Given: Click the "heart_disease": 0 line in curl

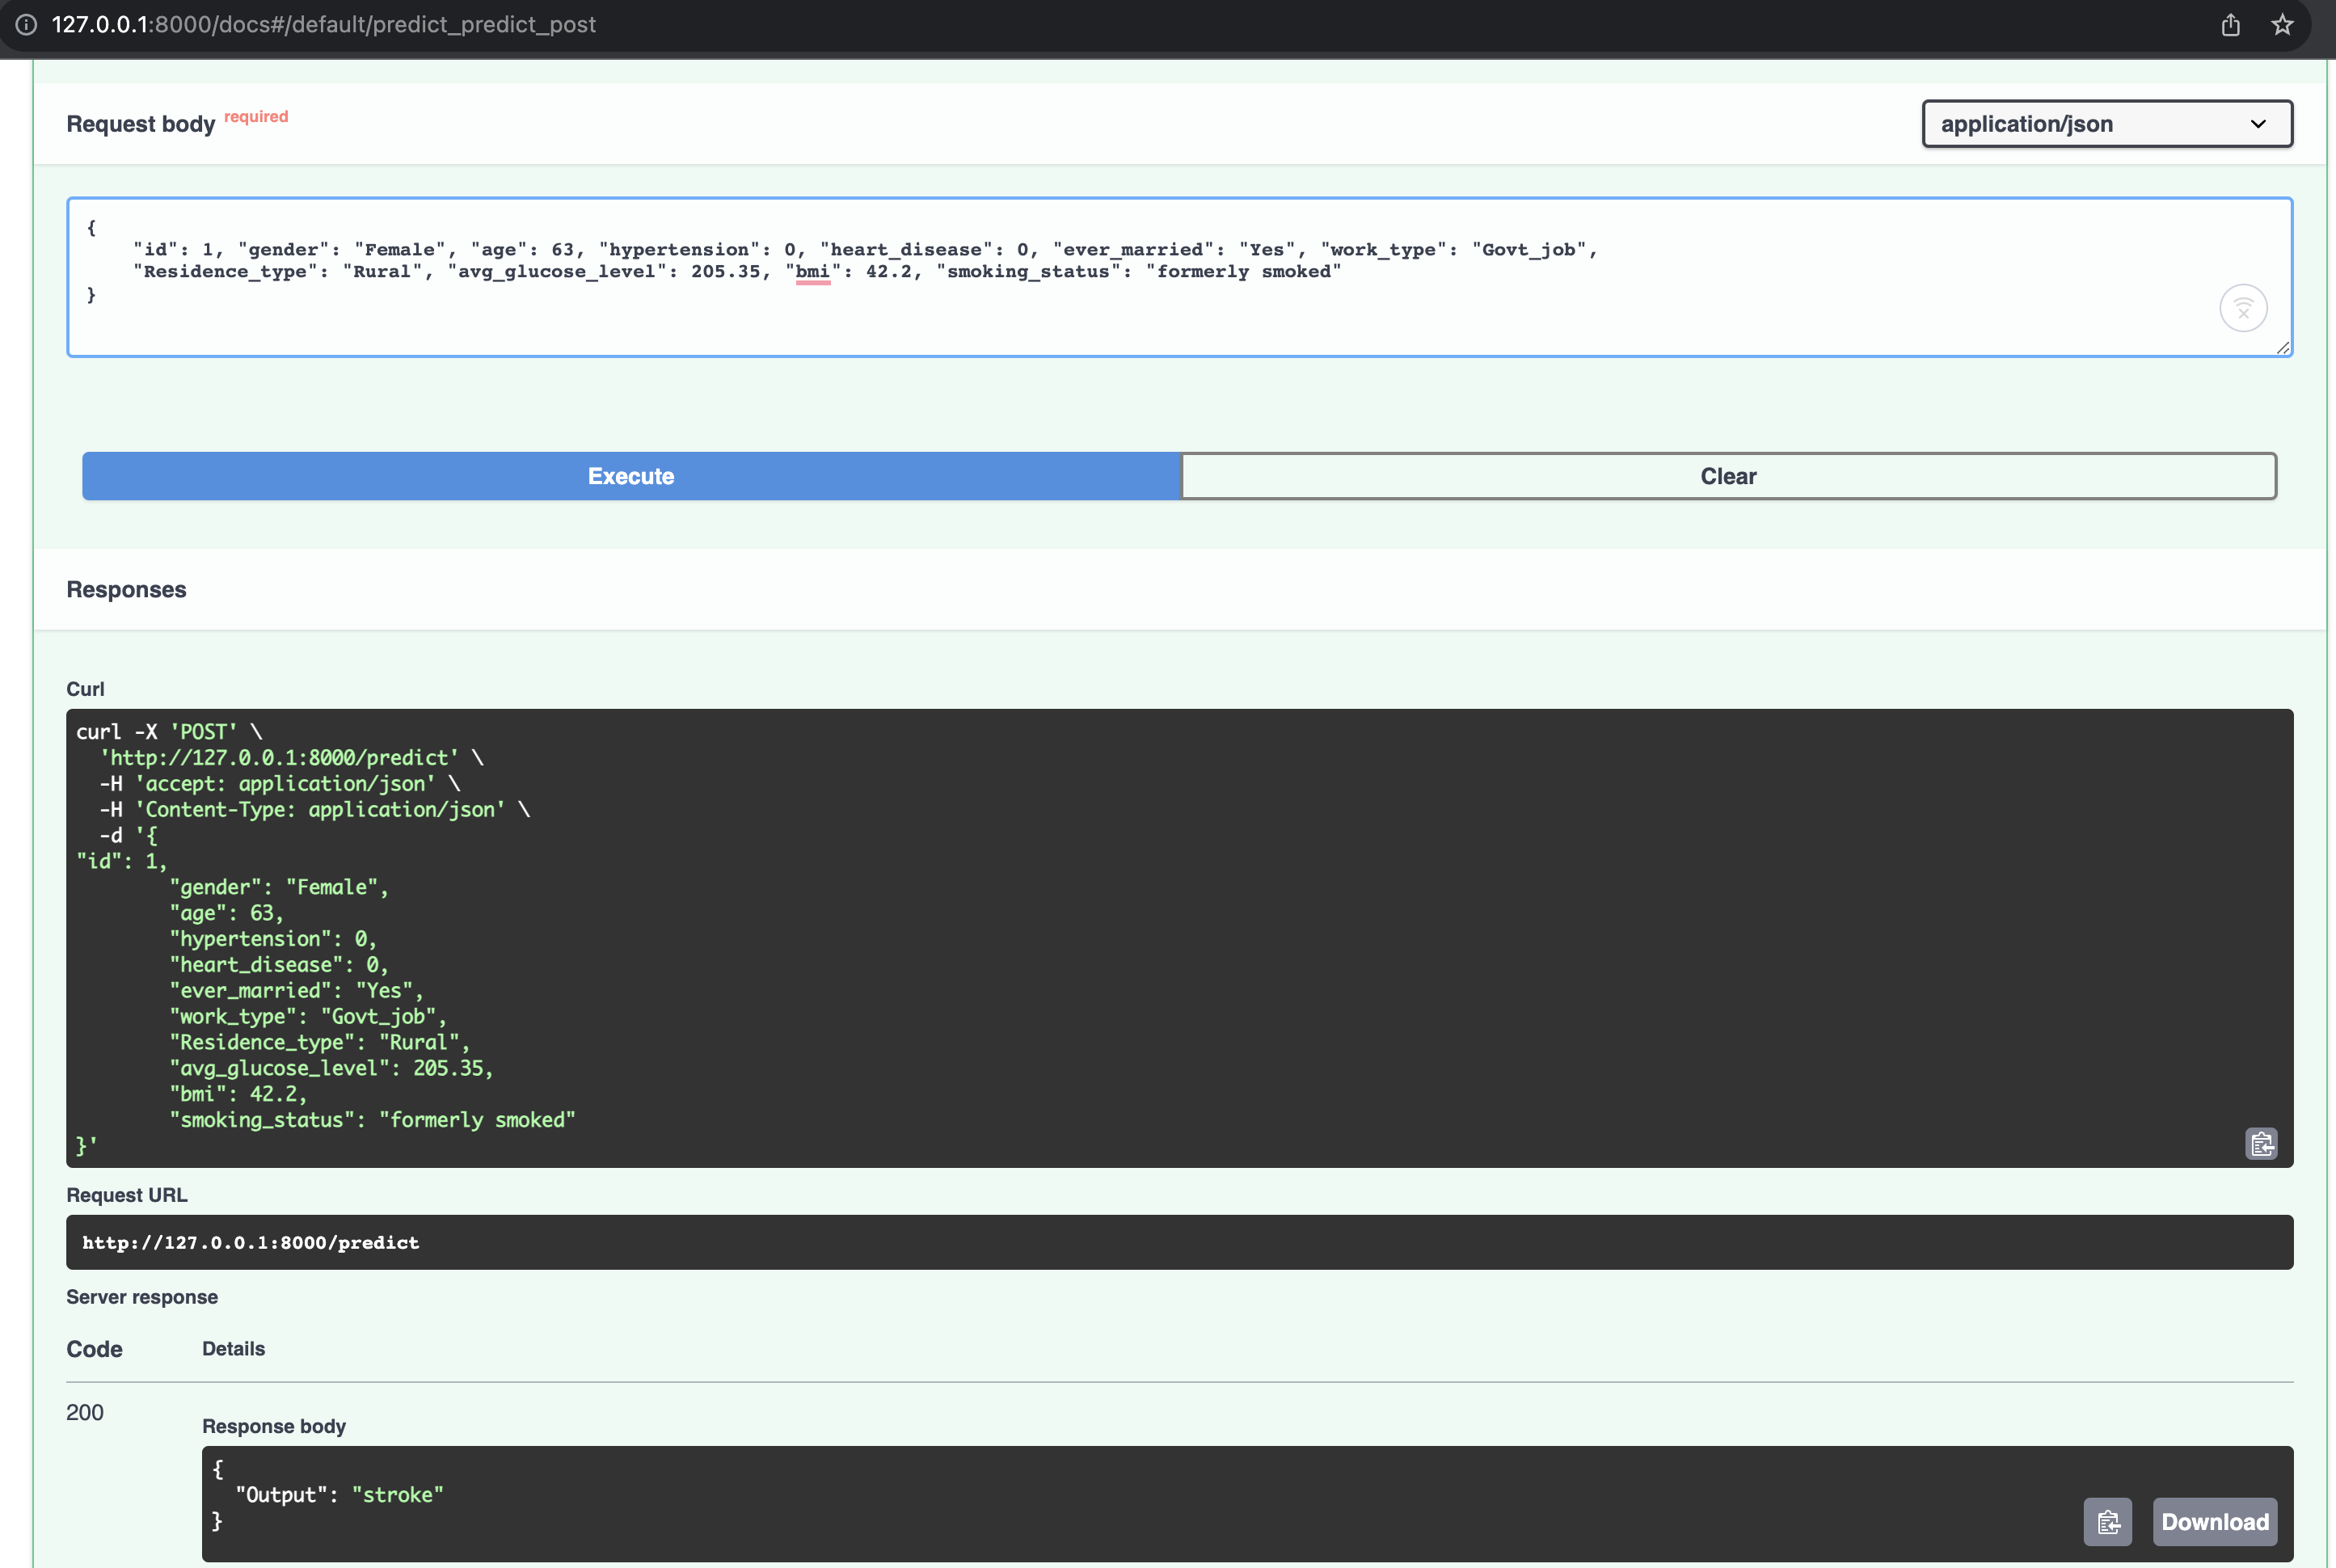Looking at the screenshot, I should point(279,965).
